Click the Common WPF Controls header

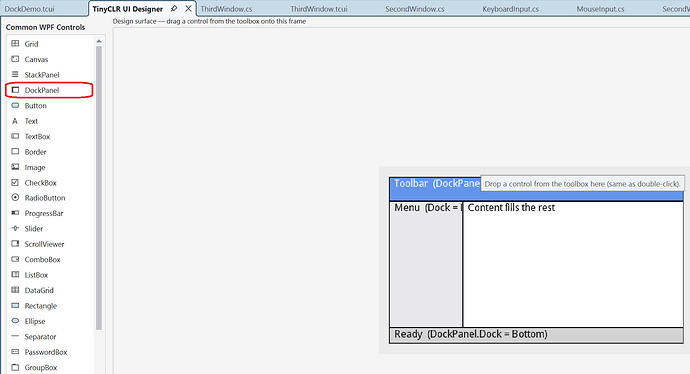[45, 27]
